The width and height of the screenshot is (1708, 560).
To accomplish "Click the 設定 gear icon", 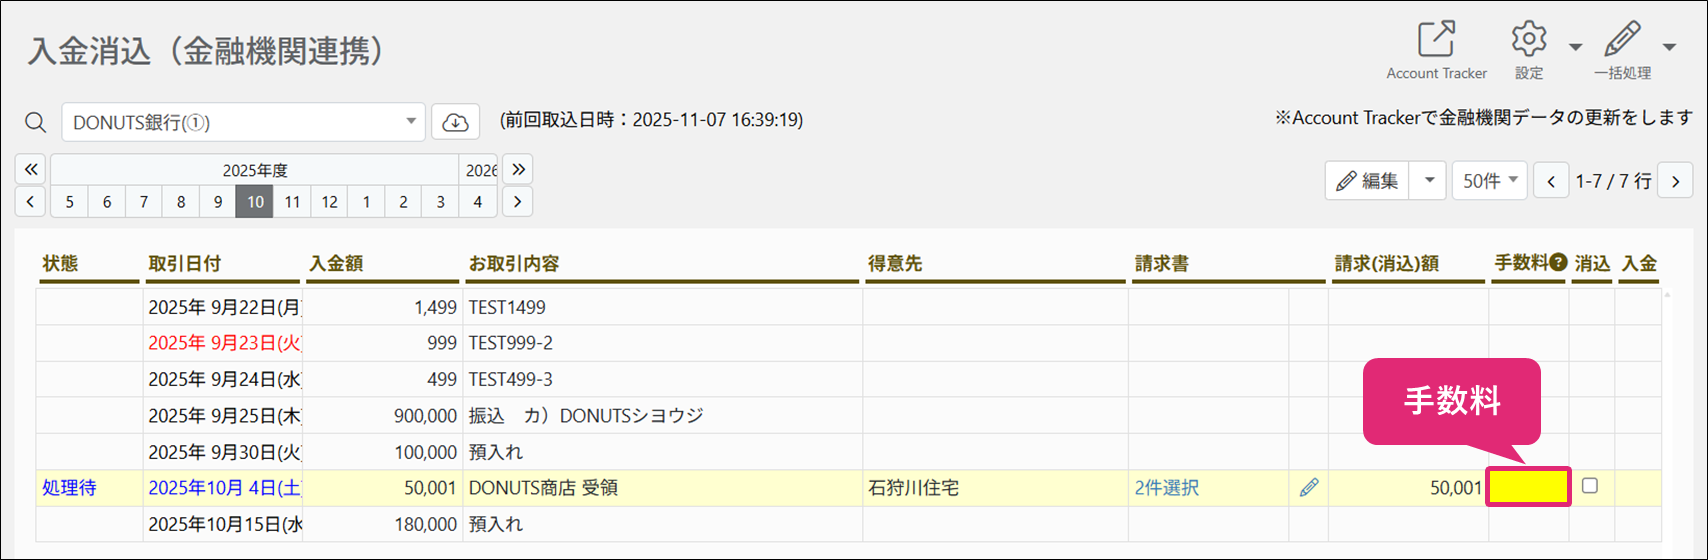I will 1529,40.
